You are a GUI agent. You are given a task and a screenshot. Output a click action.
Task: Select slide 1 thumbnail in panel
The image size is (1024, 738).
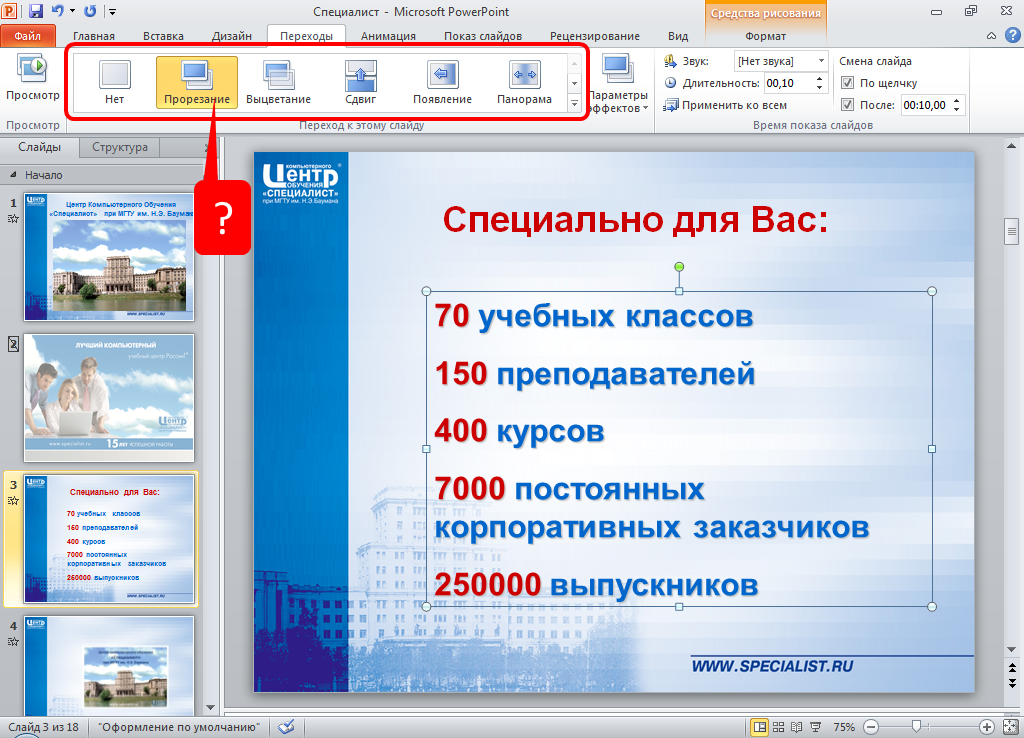pyautogui.click(x=108, y=256)
